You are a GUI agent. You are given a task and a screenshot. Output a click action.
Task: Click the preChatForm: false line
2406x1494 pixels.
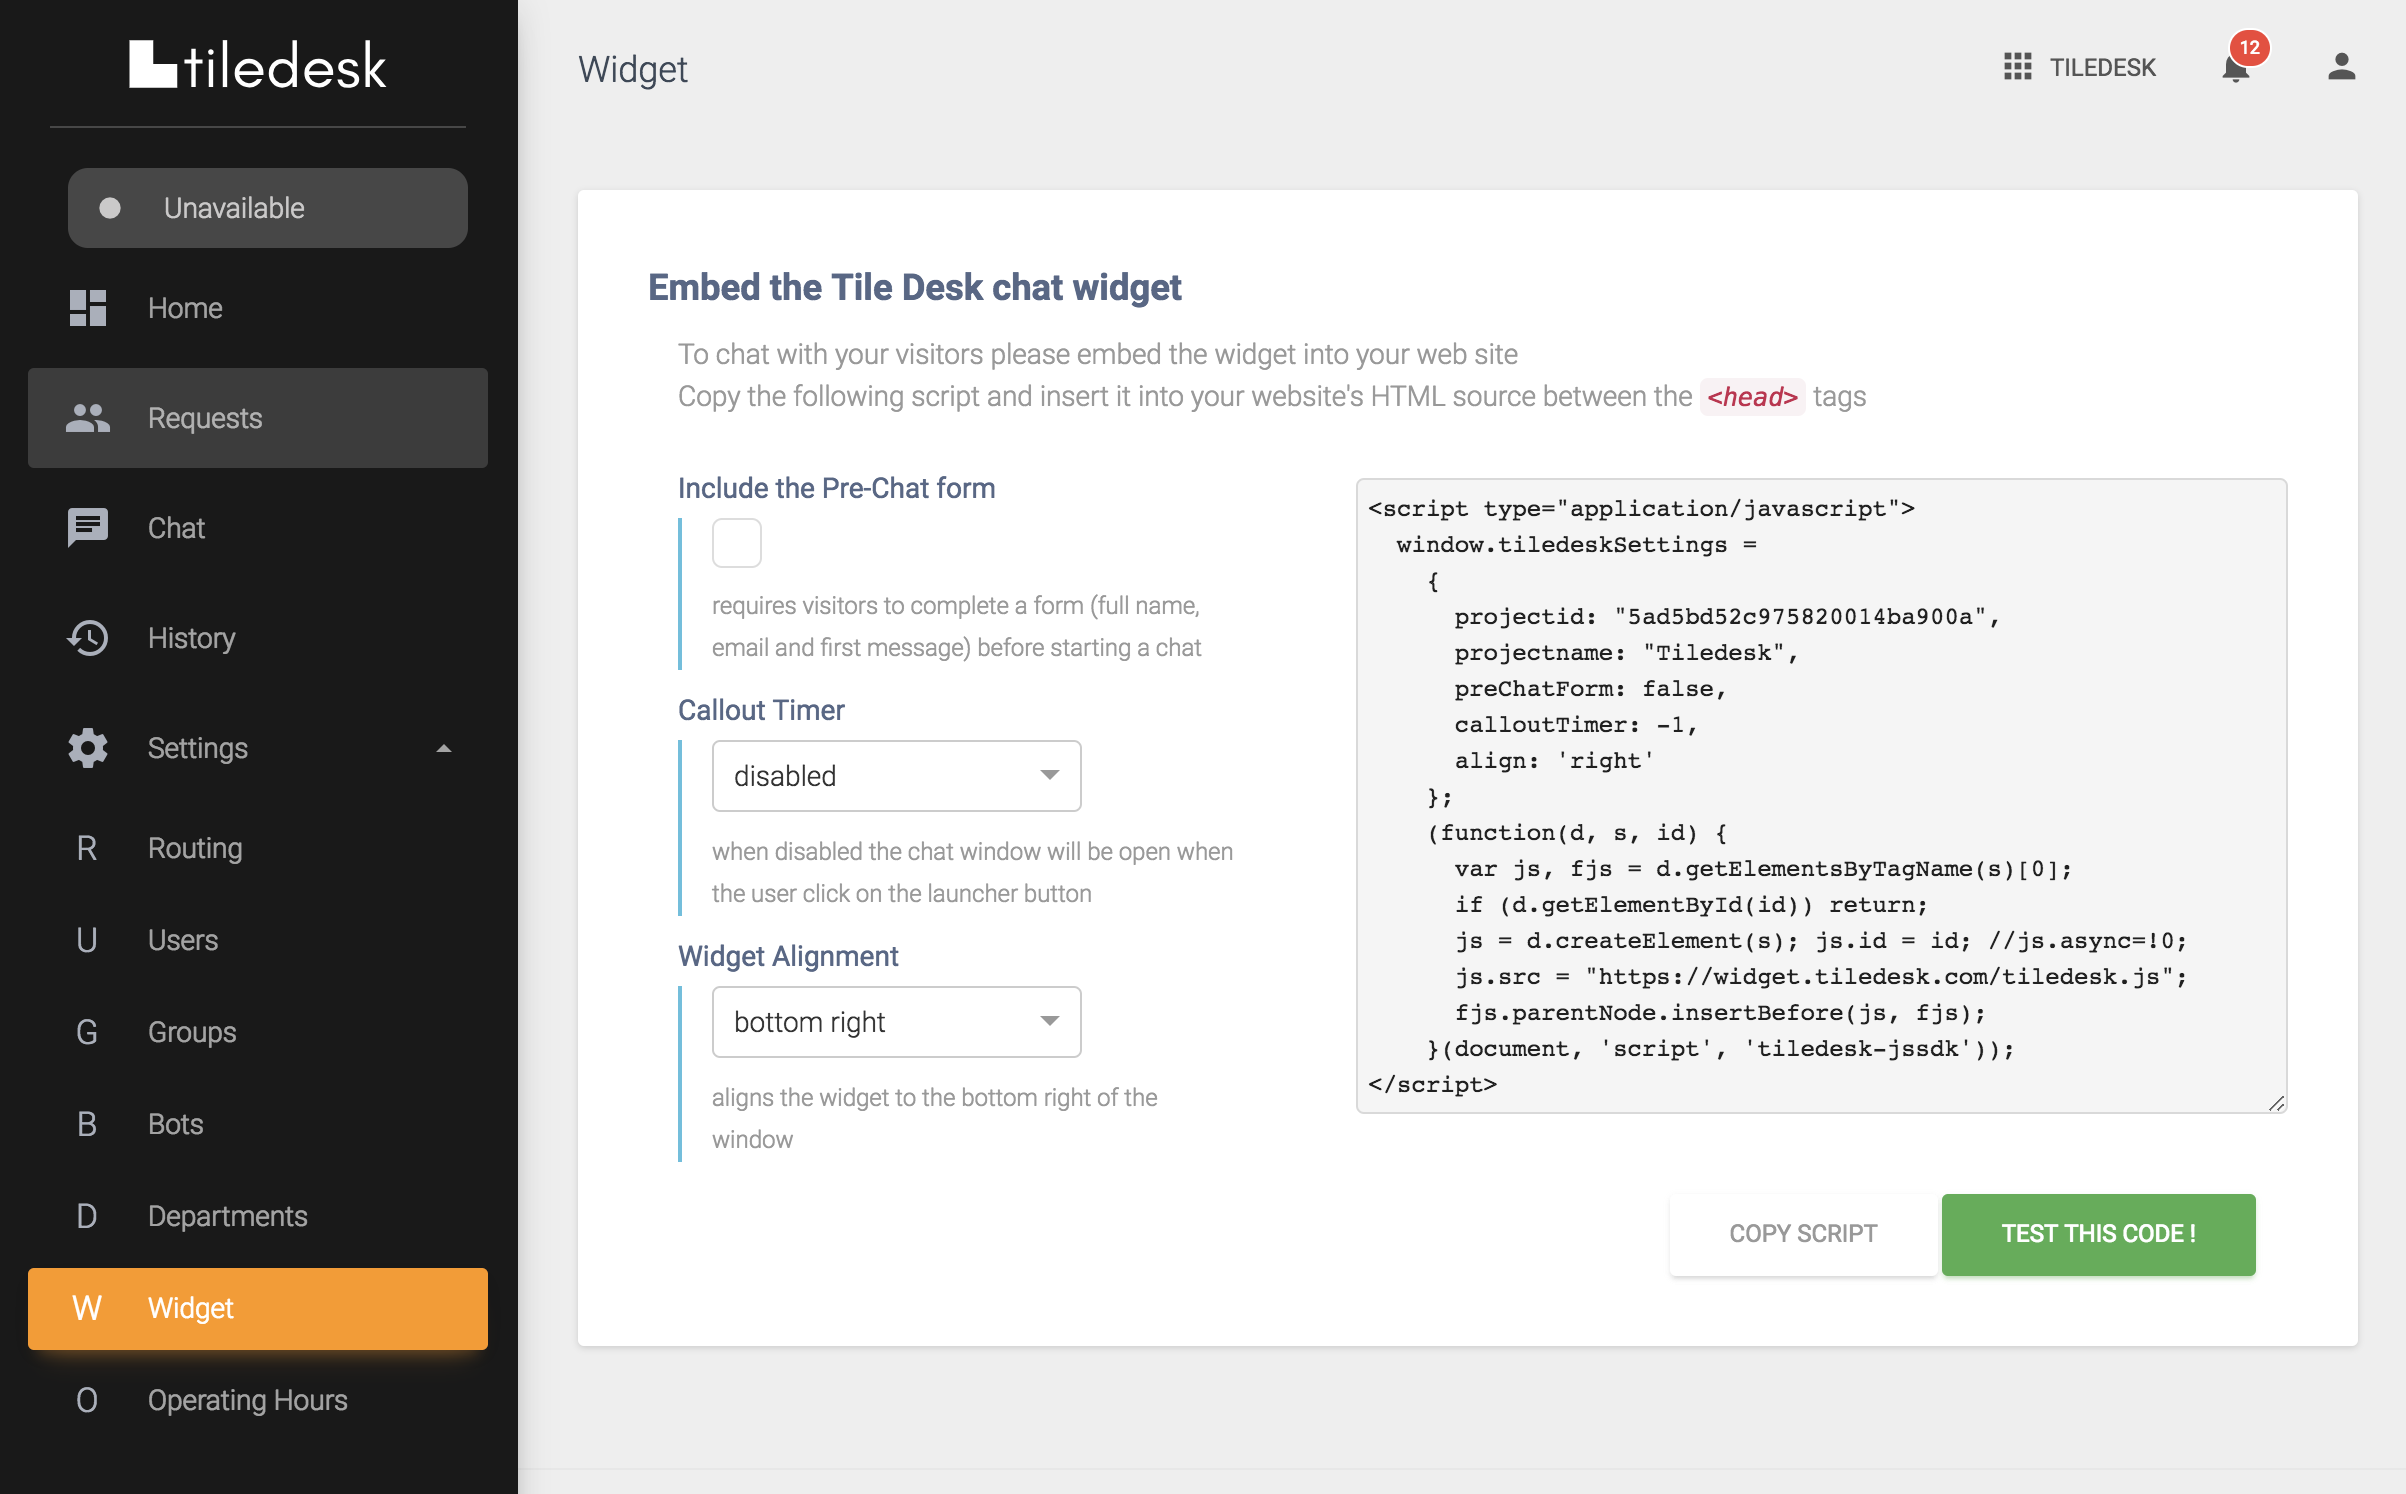pos(1590,688)
